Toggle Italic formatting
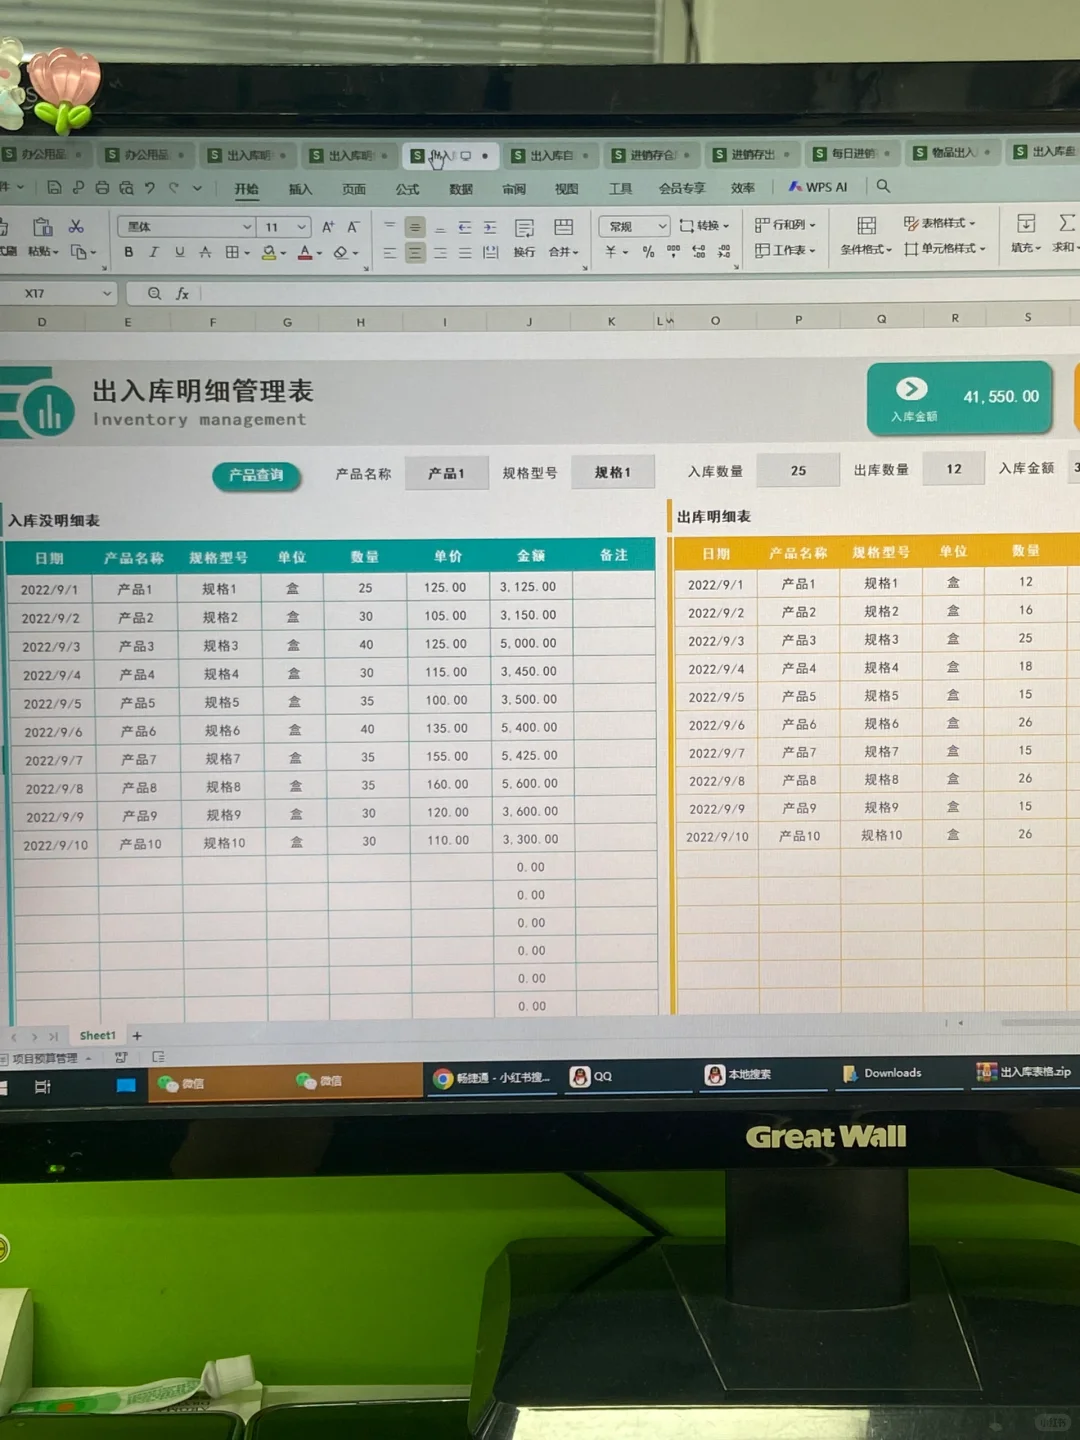The width and height of the screenshot is (1080, 1440). (x=154, y=253)
